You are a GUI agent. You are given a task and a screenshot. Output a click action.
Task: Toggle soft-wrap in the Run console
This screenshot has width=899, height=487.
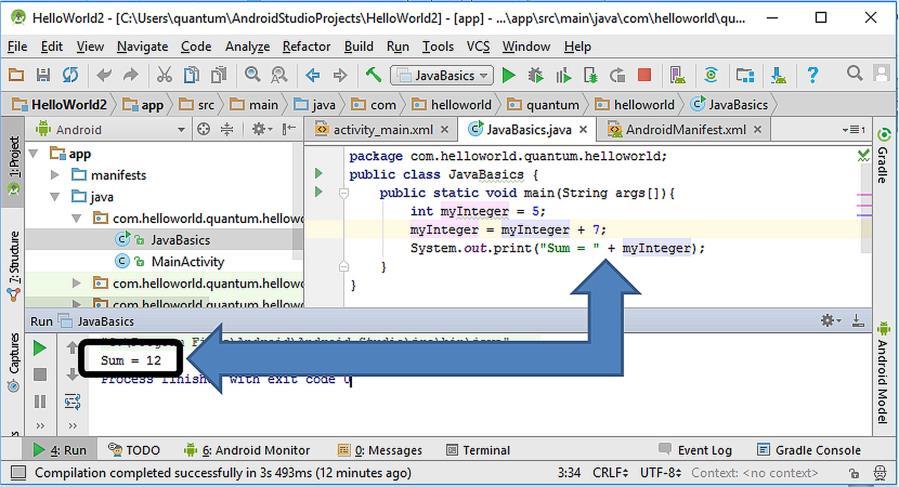[72, 401]
